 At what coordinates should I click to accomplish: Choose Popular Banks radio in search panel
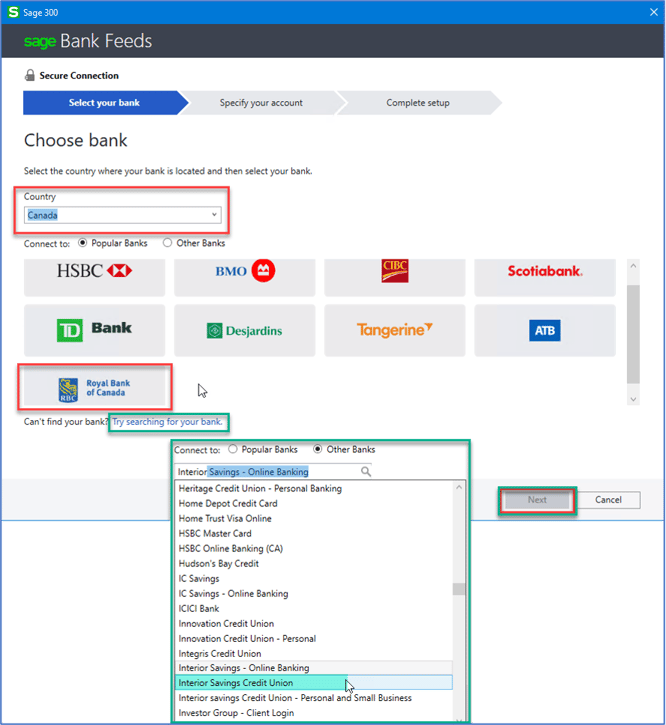coord(233,449)
